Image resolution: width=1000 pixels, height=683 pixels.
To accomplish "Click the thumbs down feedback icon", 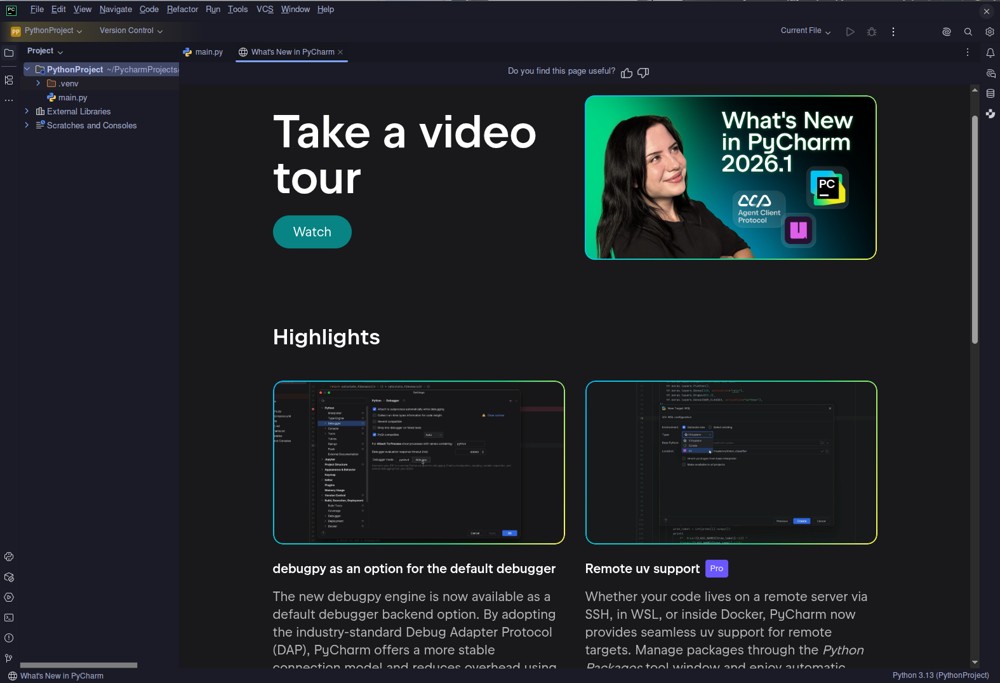I will 643,73.
